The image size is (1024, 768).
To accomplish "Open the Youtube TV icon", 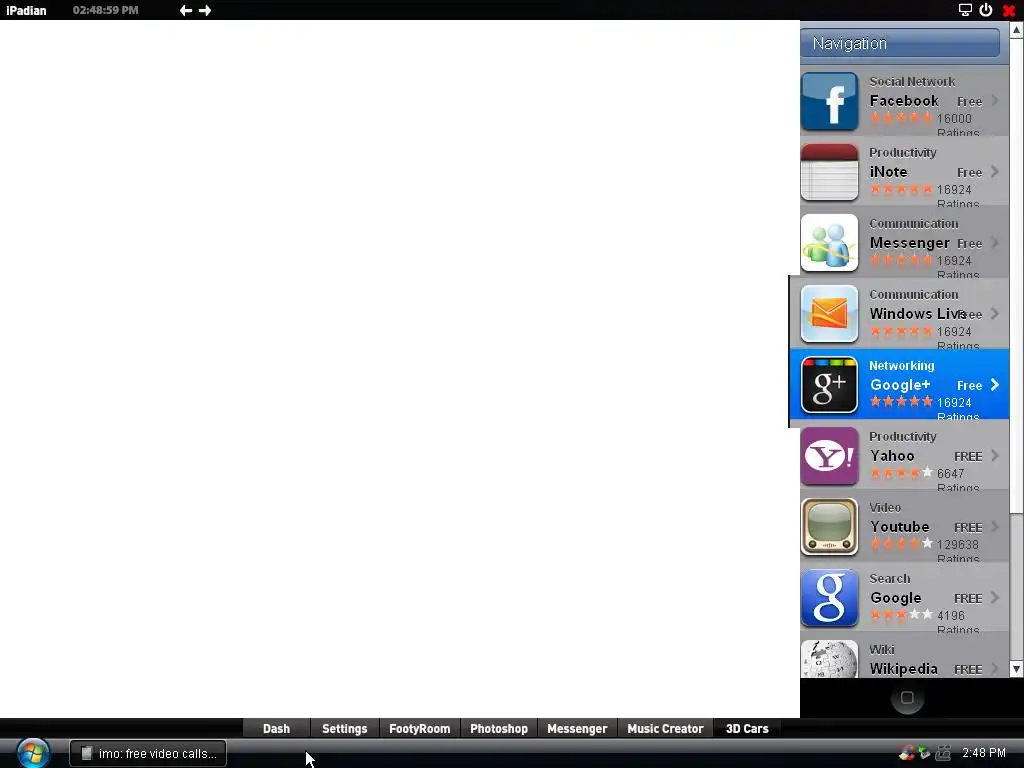I will click(829, 527).
